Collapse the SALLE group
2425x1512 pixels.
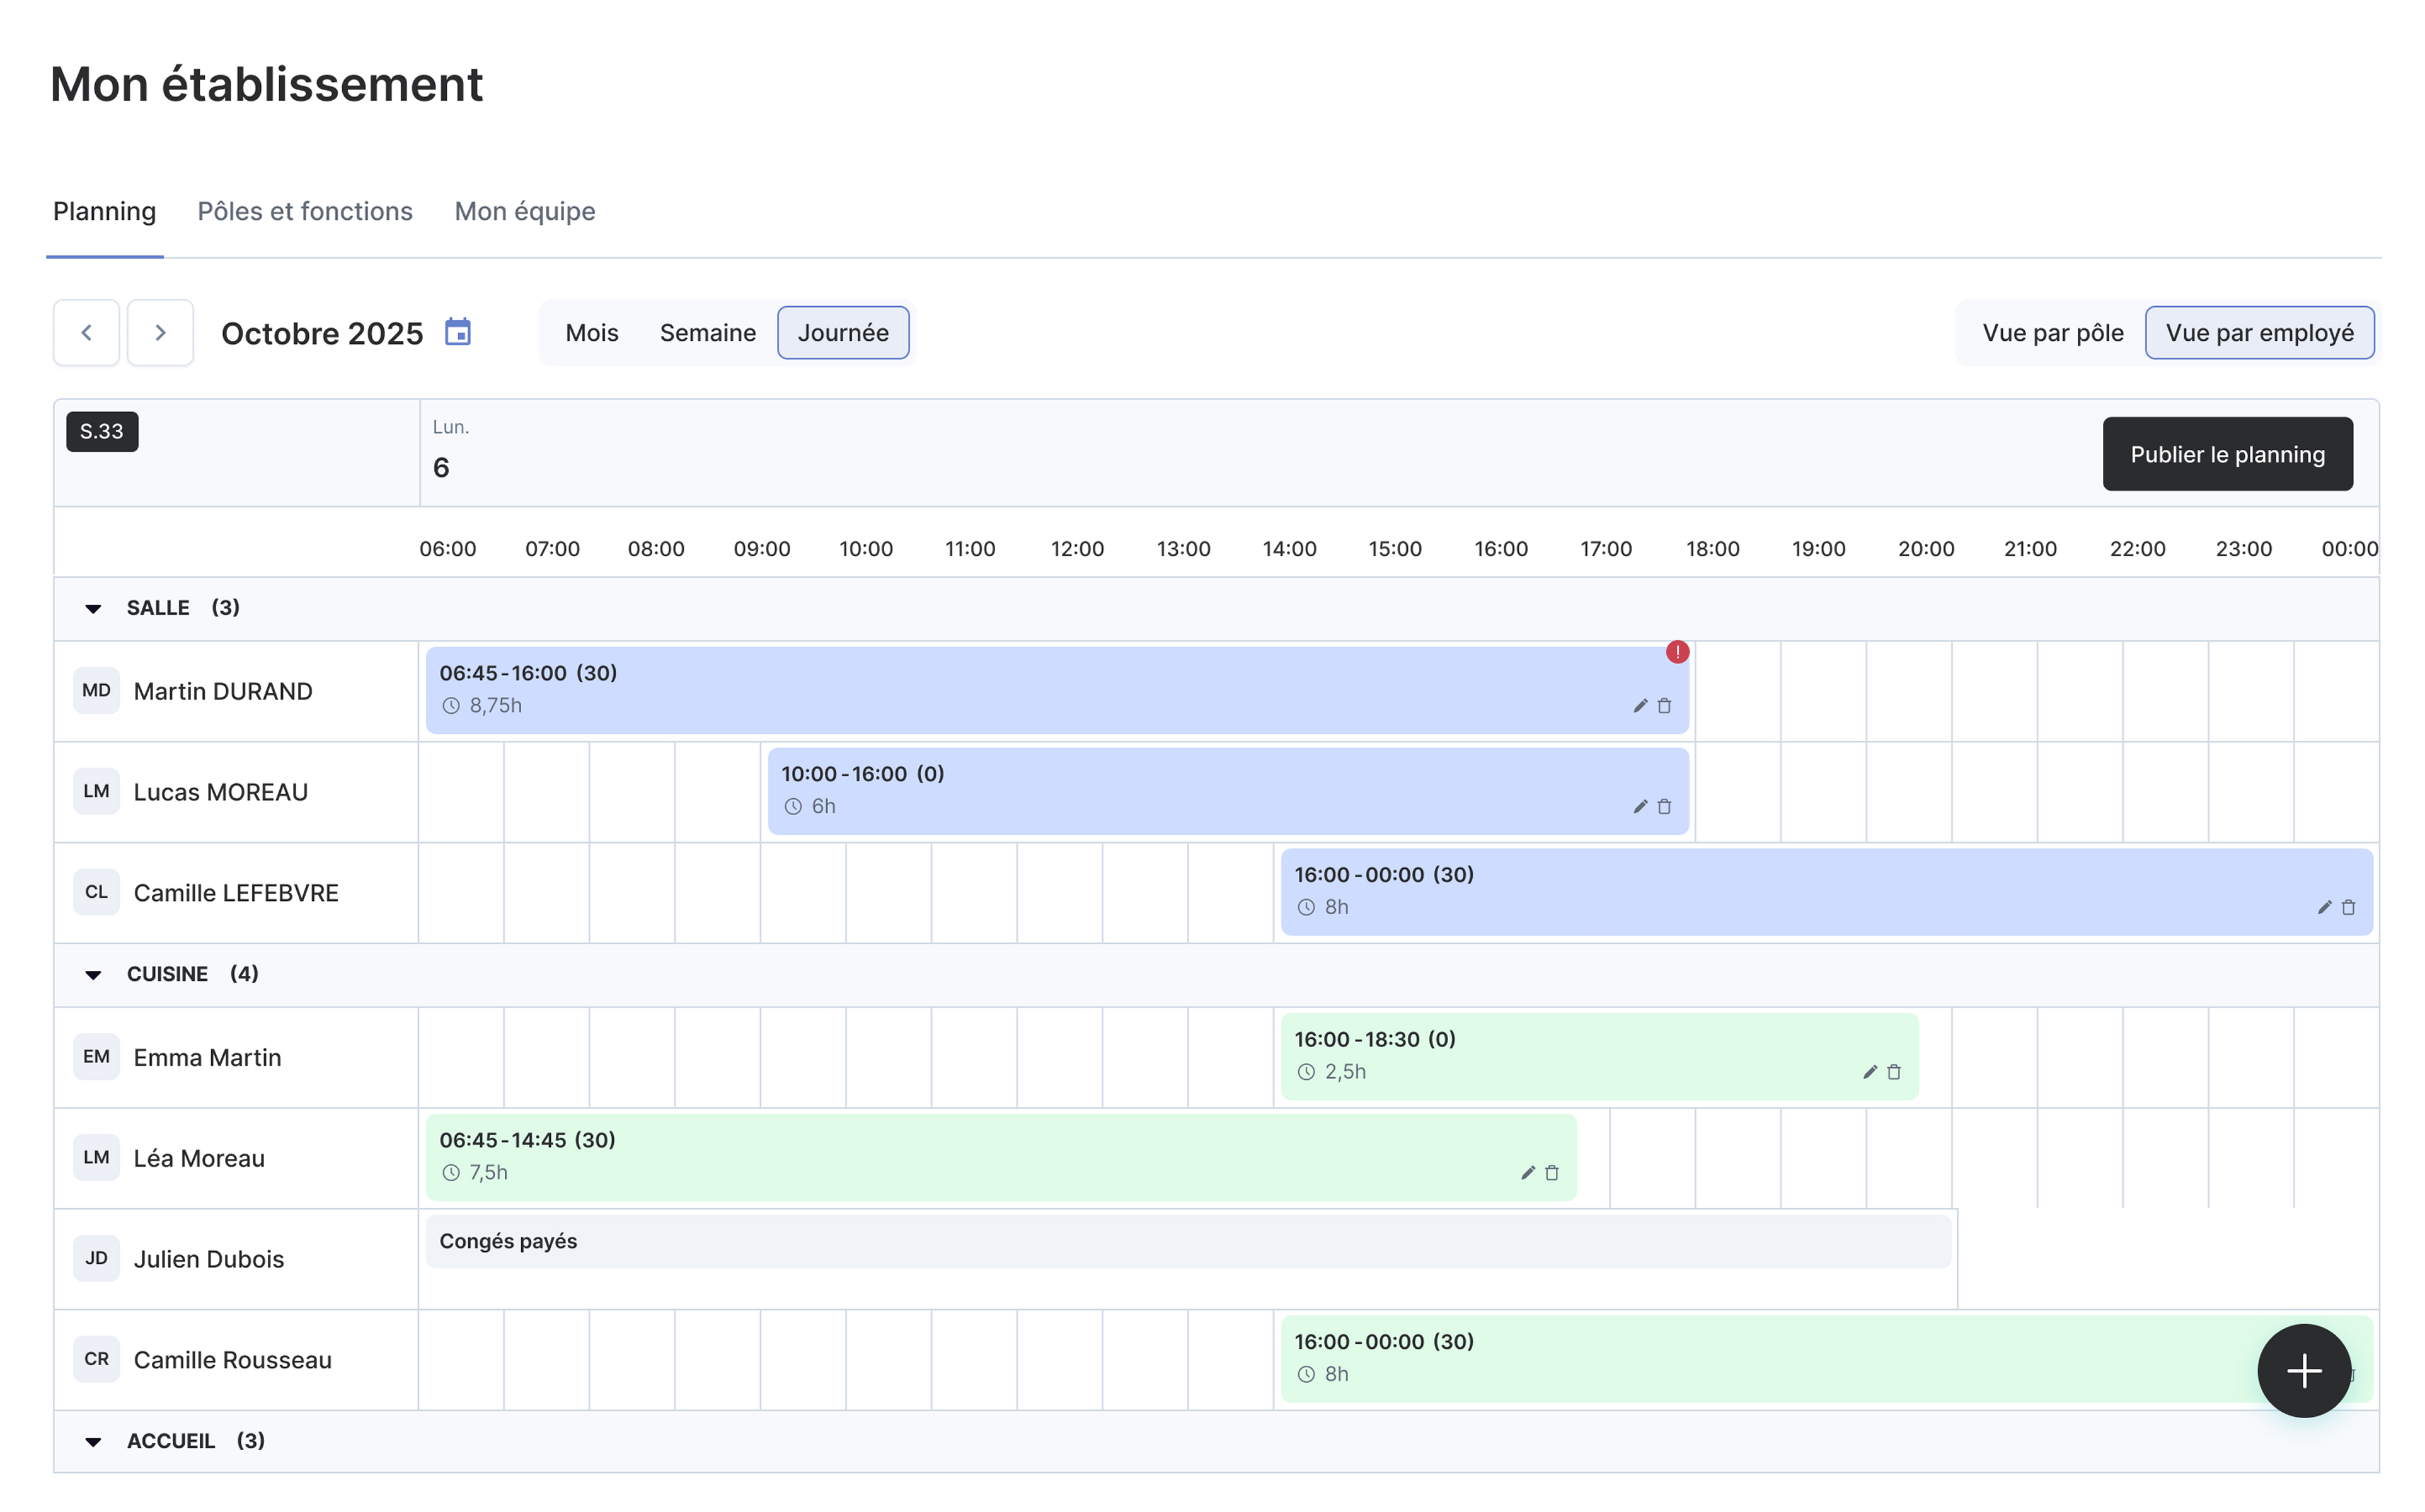93,608
